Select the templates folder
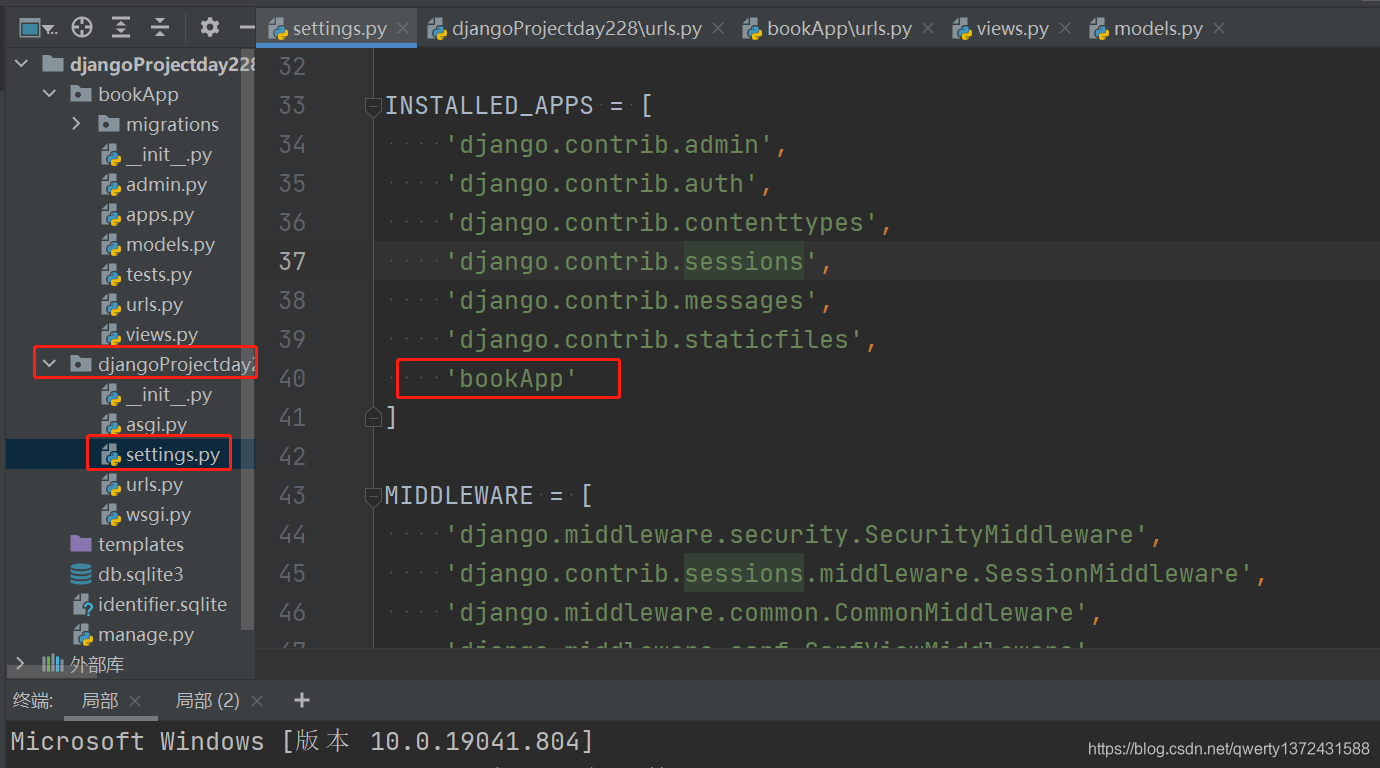 (141, 545)
